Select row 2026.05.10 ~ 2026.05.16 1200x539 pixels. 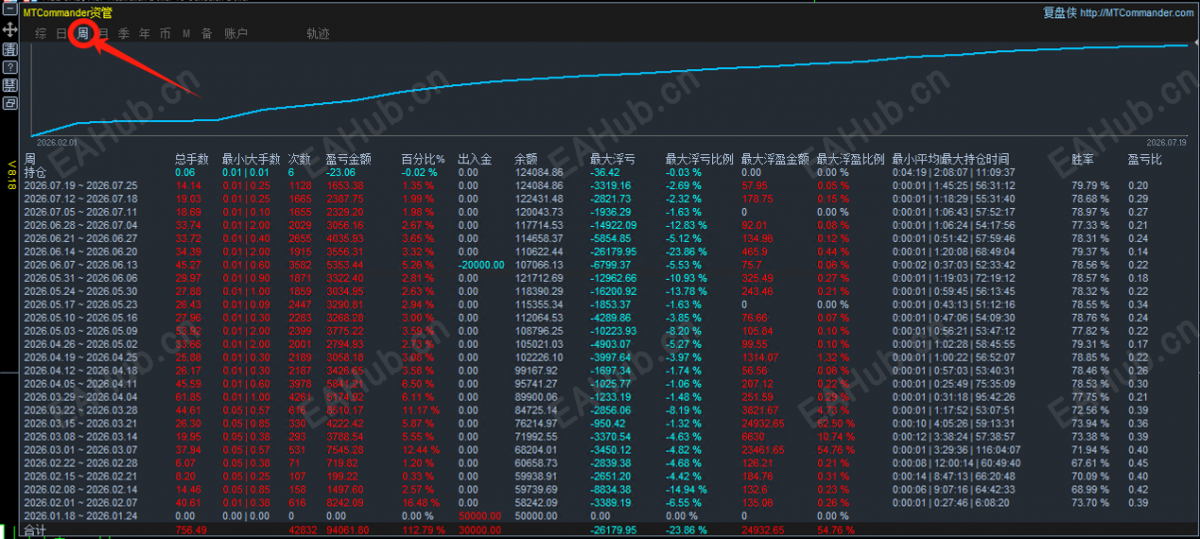tap(81, 318)
